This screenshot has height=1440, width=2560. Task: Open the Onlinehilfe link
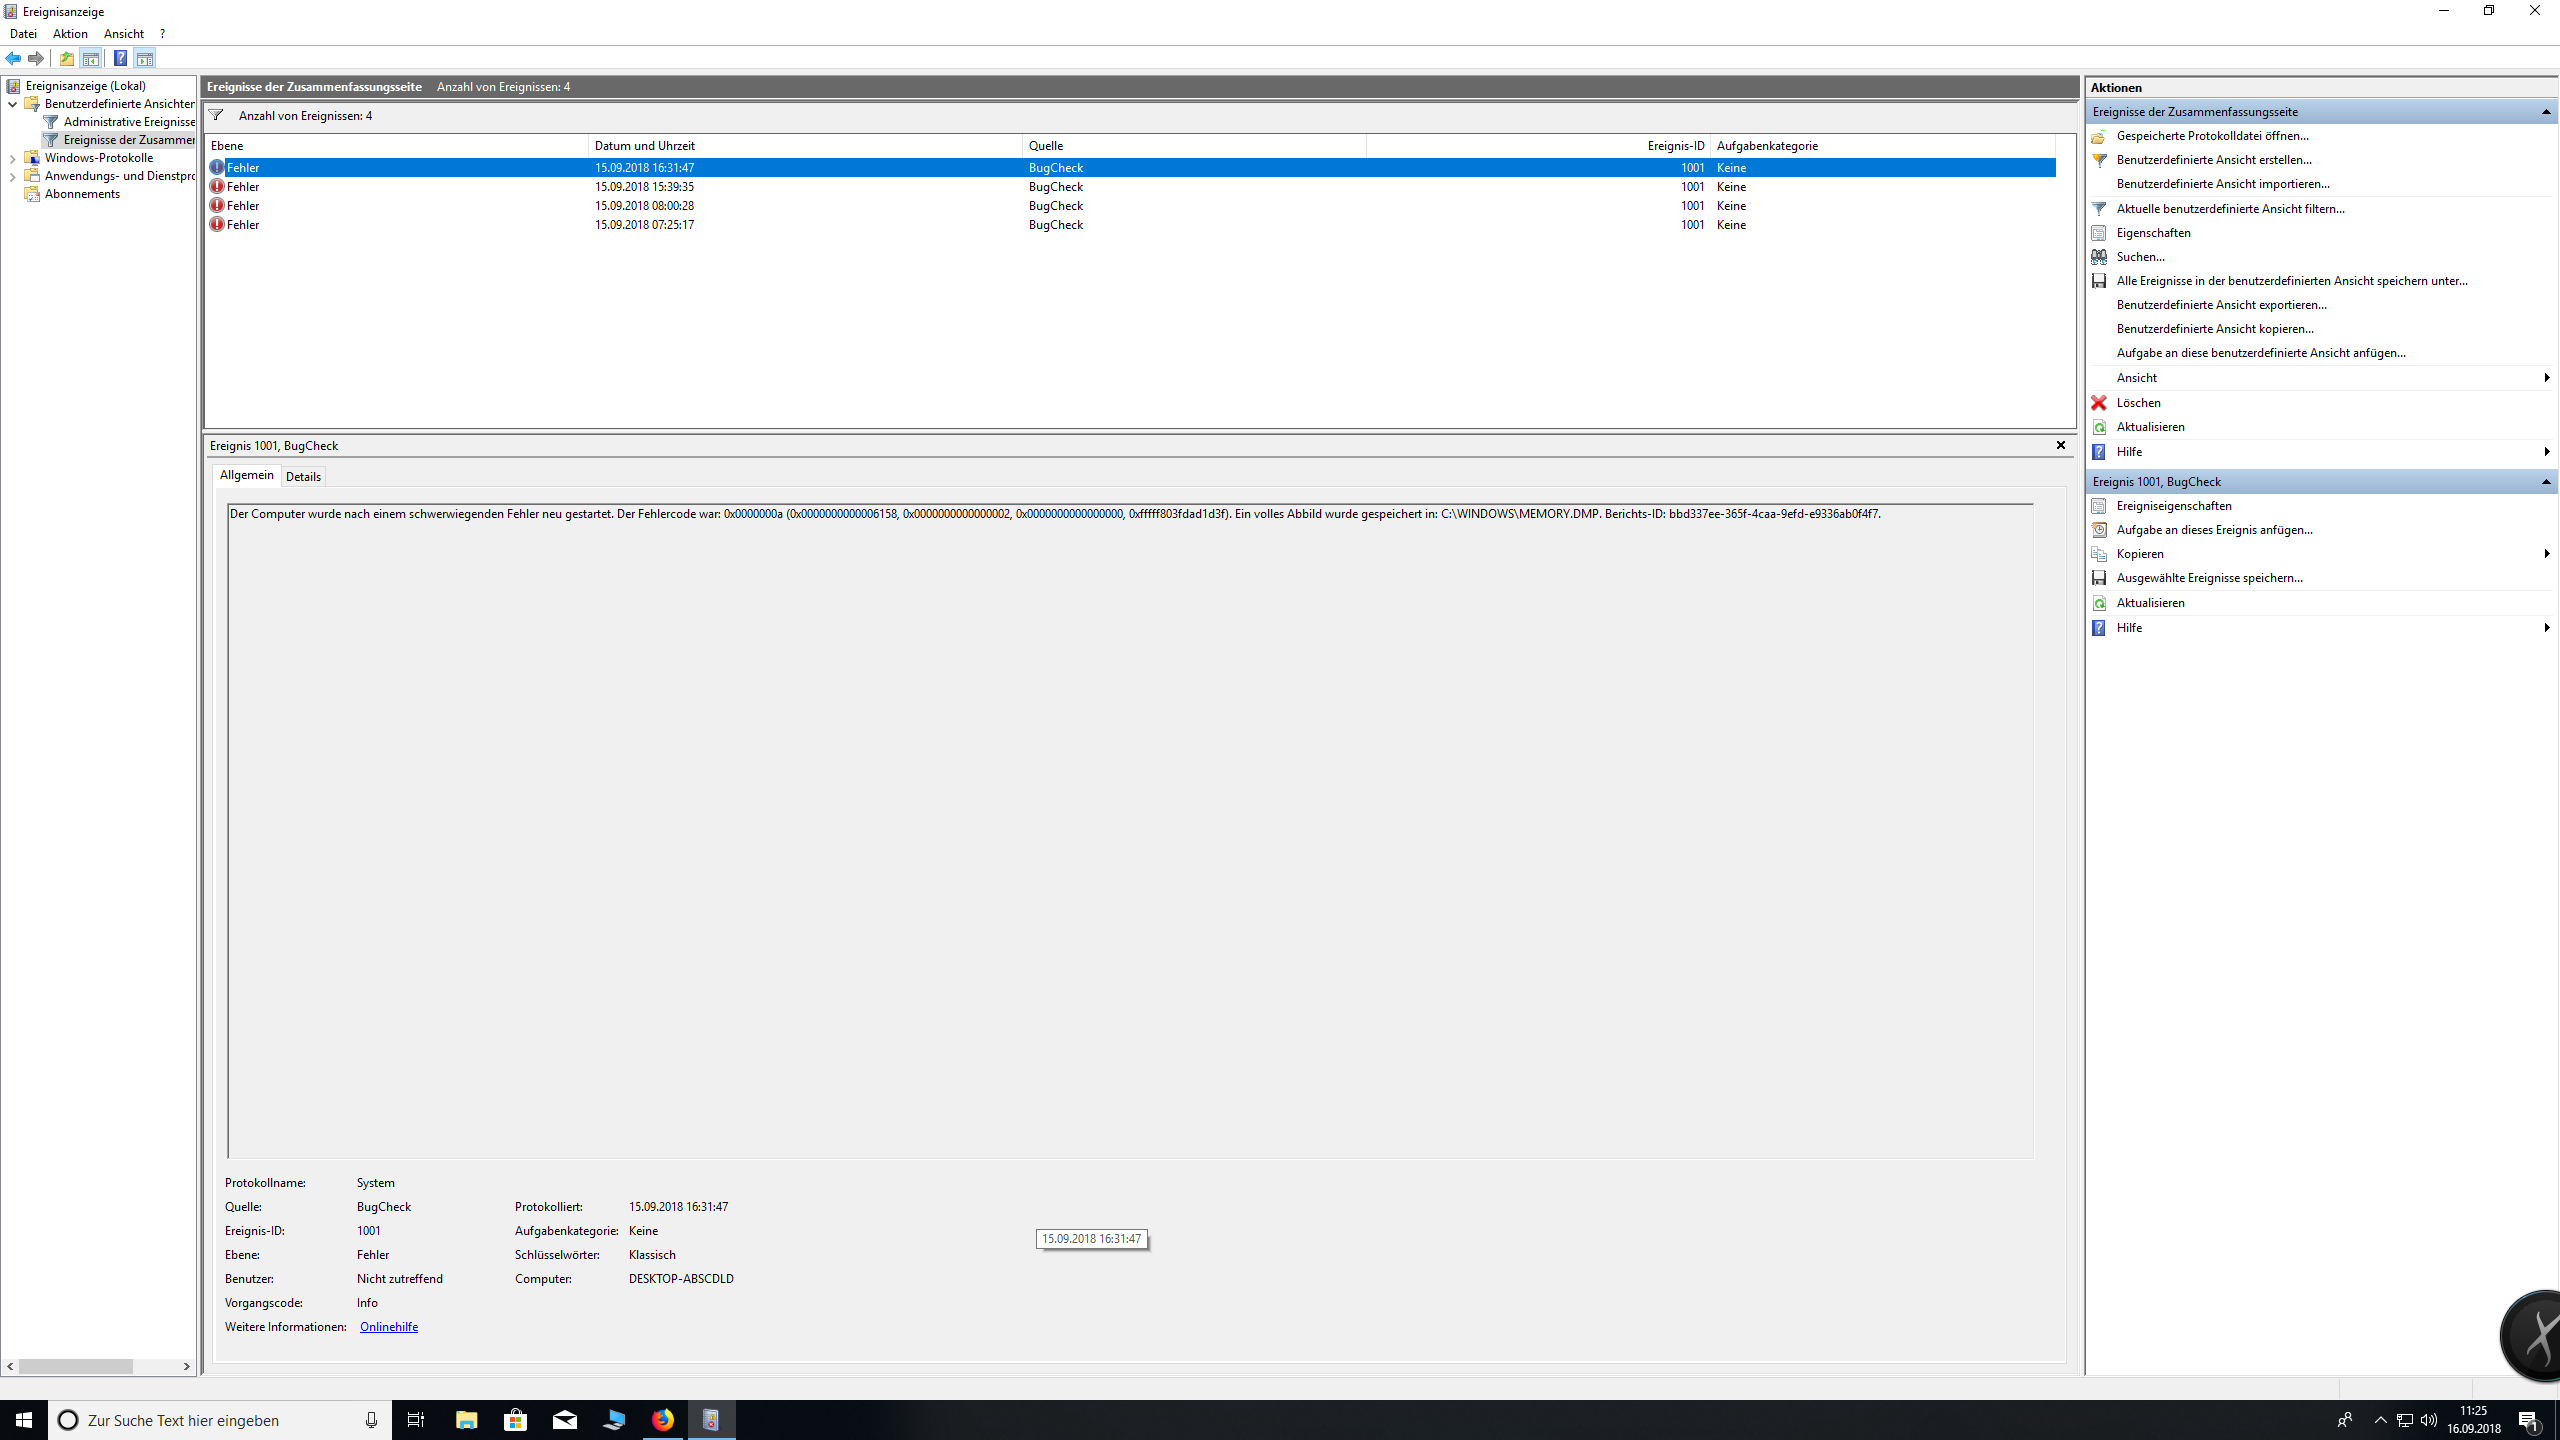pos(388,1327)
